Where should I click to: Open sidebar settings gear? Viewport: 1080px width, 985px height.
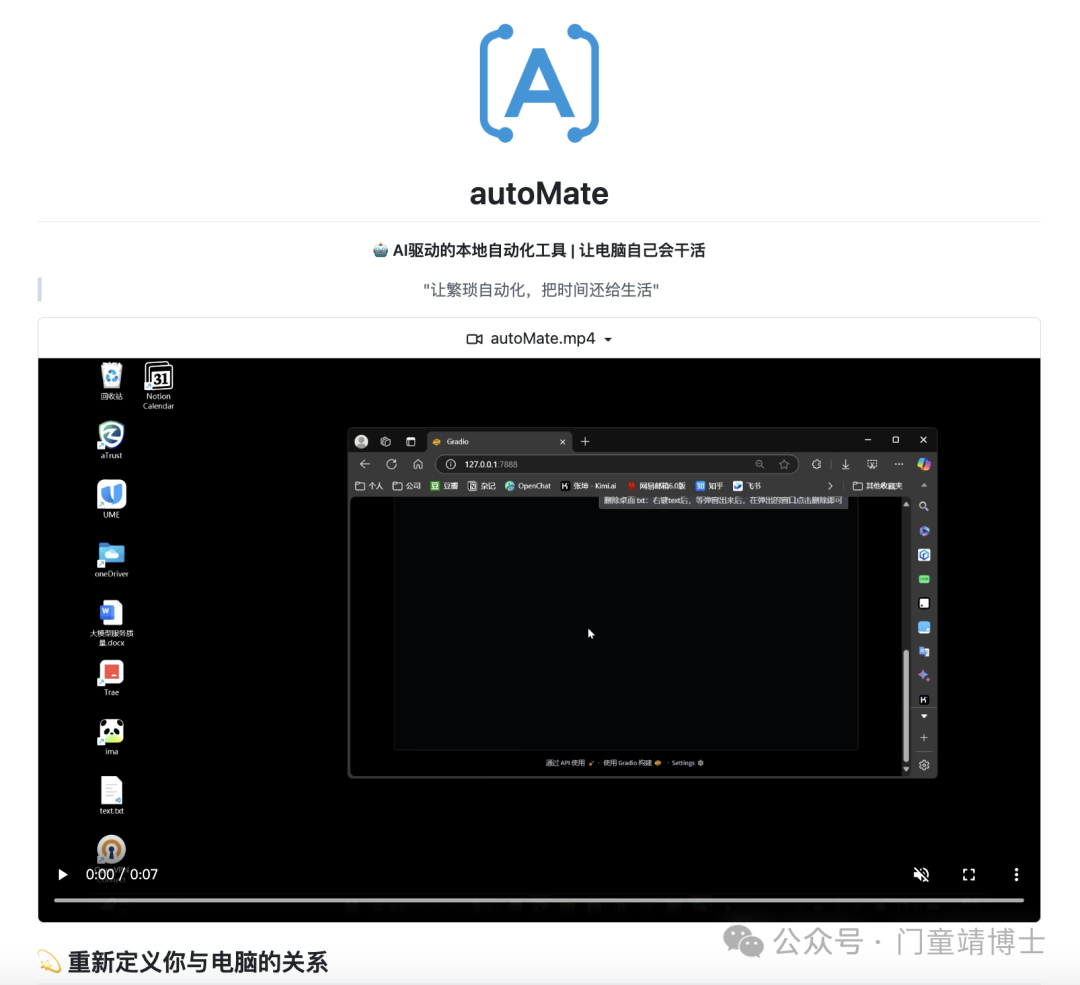[924, 765]
